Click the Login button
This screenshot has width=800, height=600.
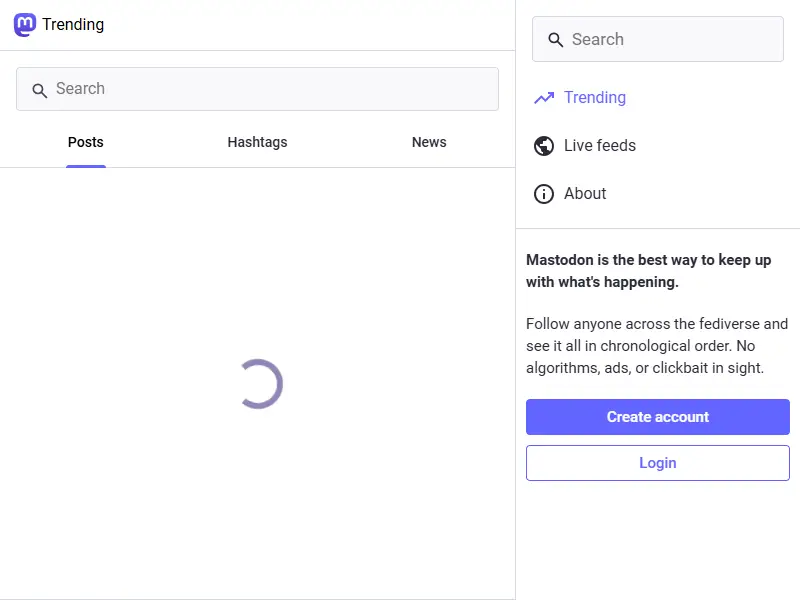[x=658, y=463]
